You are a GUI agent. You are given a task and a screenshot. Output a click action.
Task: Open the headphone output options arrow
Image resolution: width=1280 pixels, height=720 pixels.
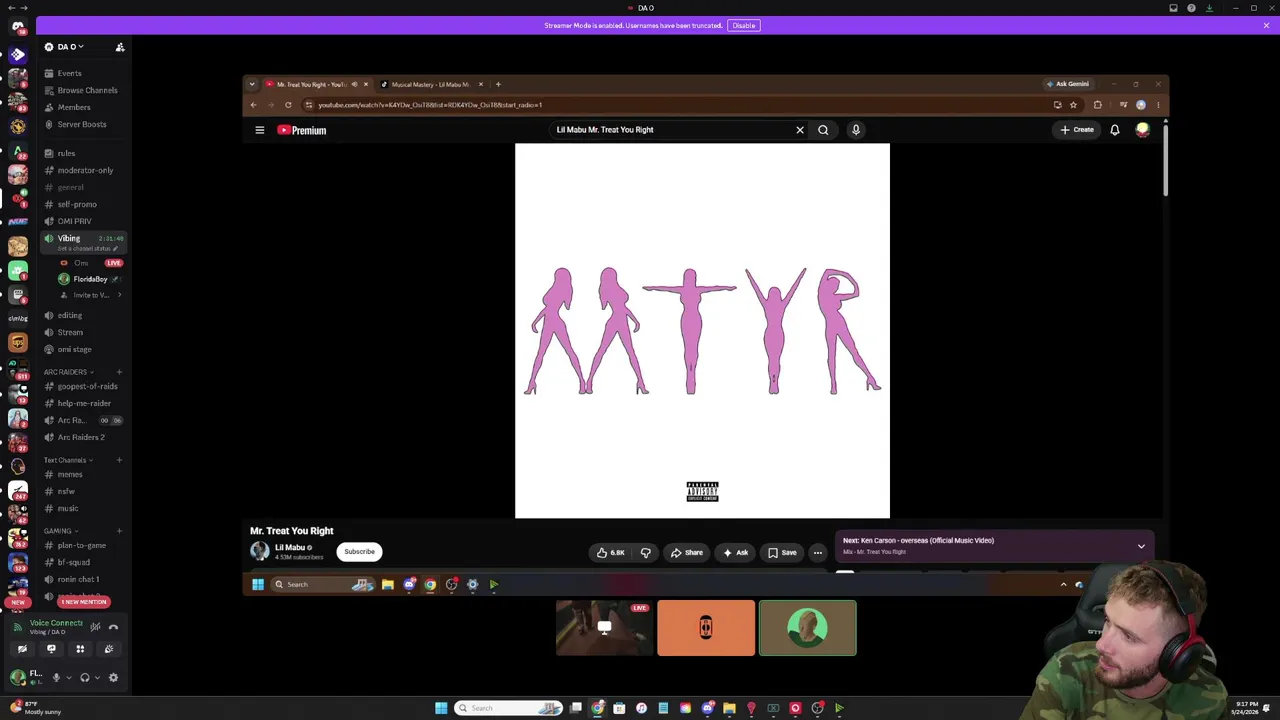click(x=97, y=678)
